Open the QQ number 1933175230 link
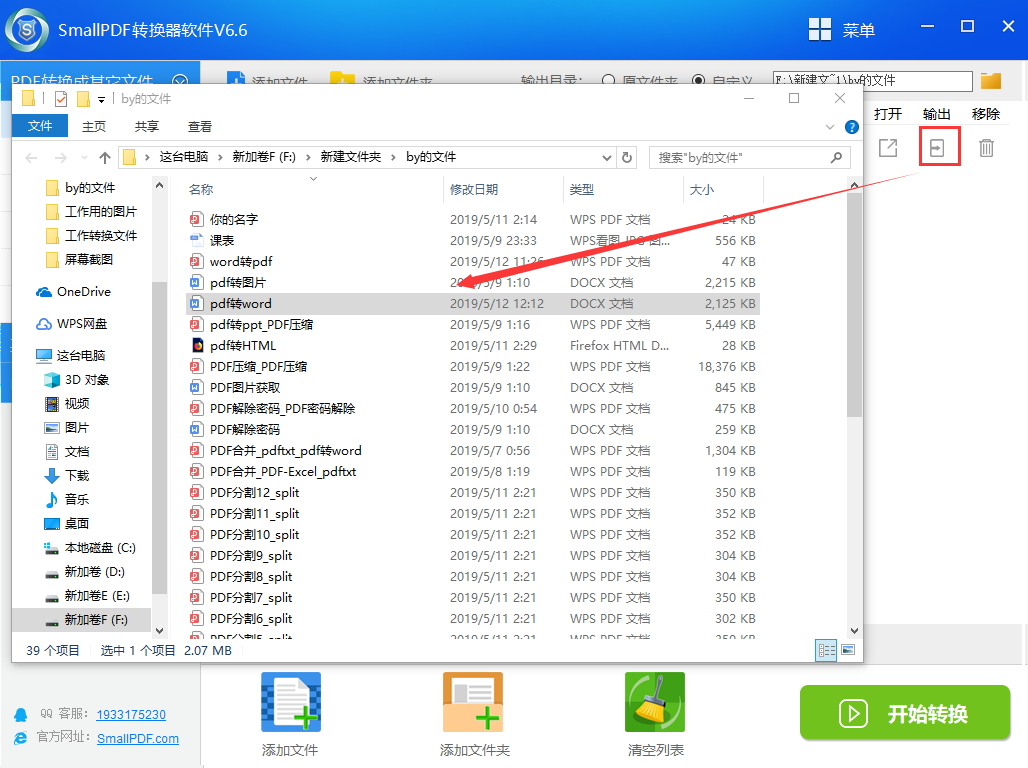 pos(131,715)
